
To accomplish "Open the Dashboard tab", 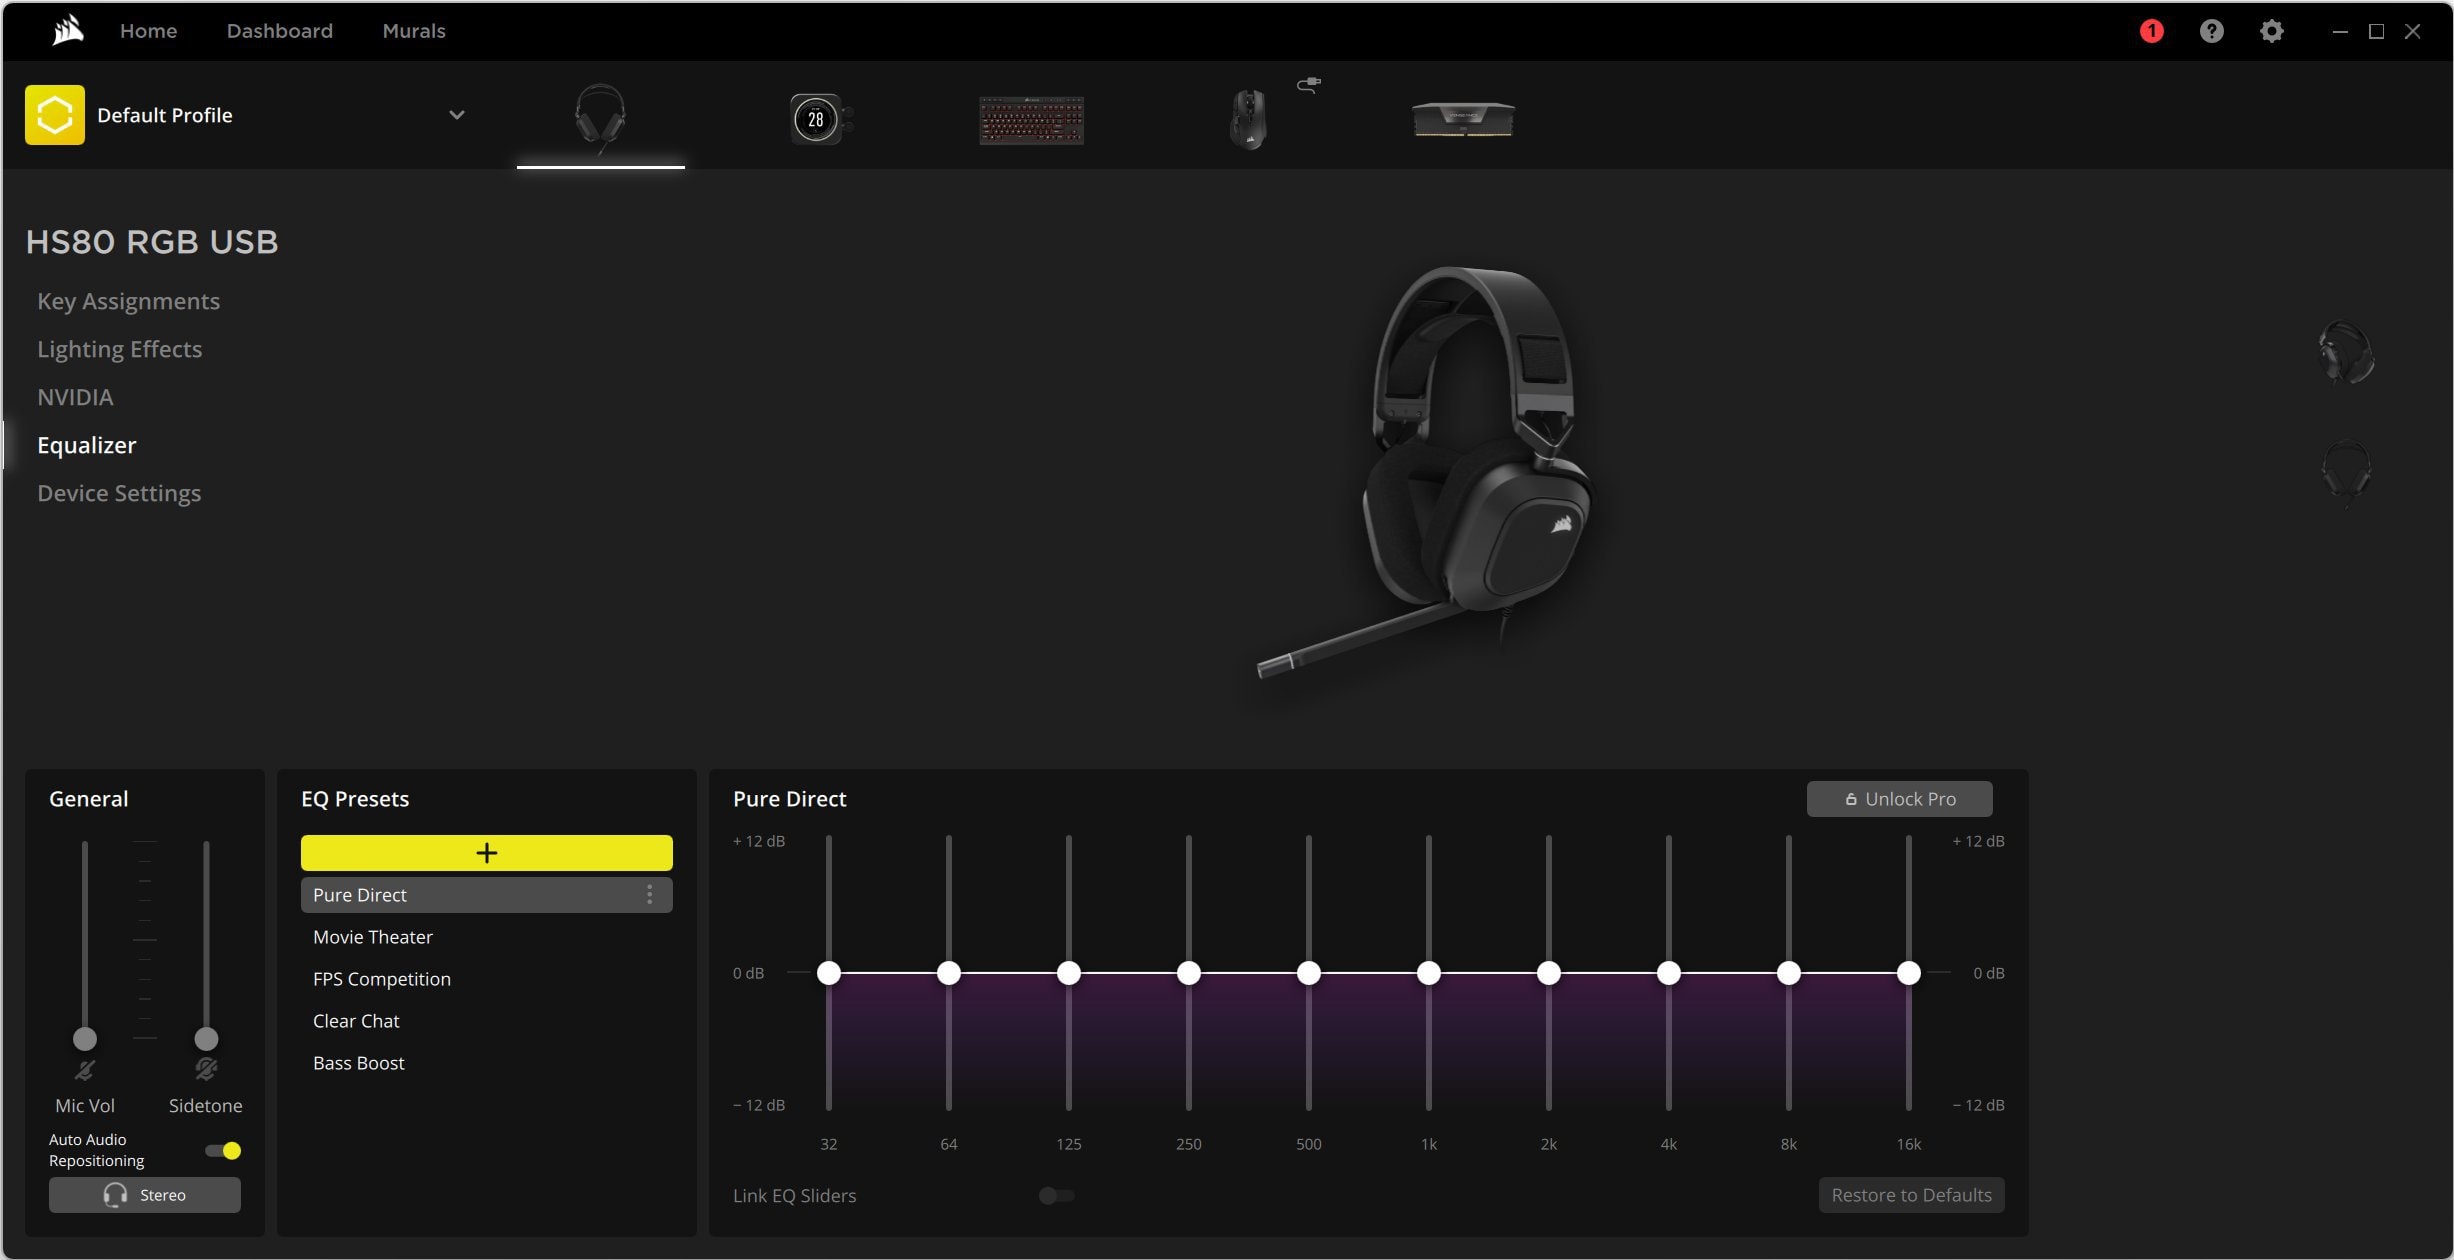I will tap(280, 31).
